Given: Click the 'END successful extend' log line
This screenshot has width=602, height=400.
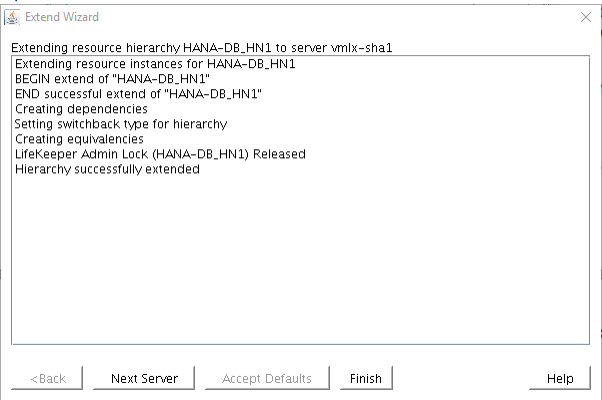Looking at the screenshot, I should (138, 94).
